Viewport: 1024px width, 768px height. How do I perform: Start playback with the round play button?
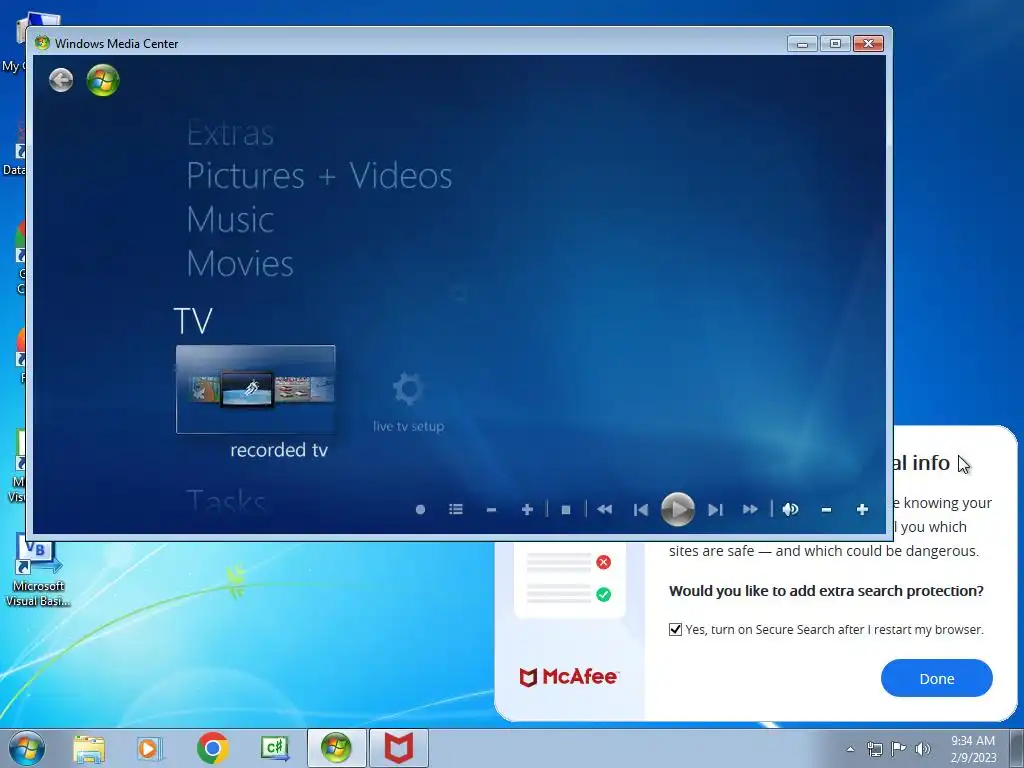click(677, 509)
